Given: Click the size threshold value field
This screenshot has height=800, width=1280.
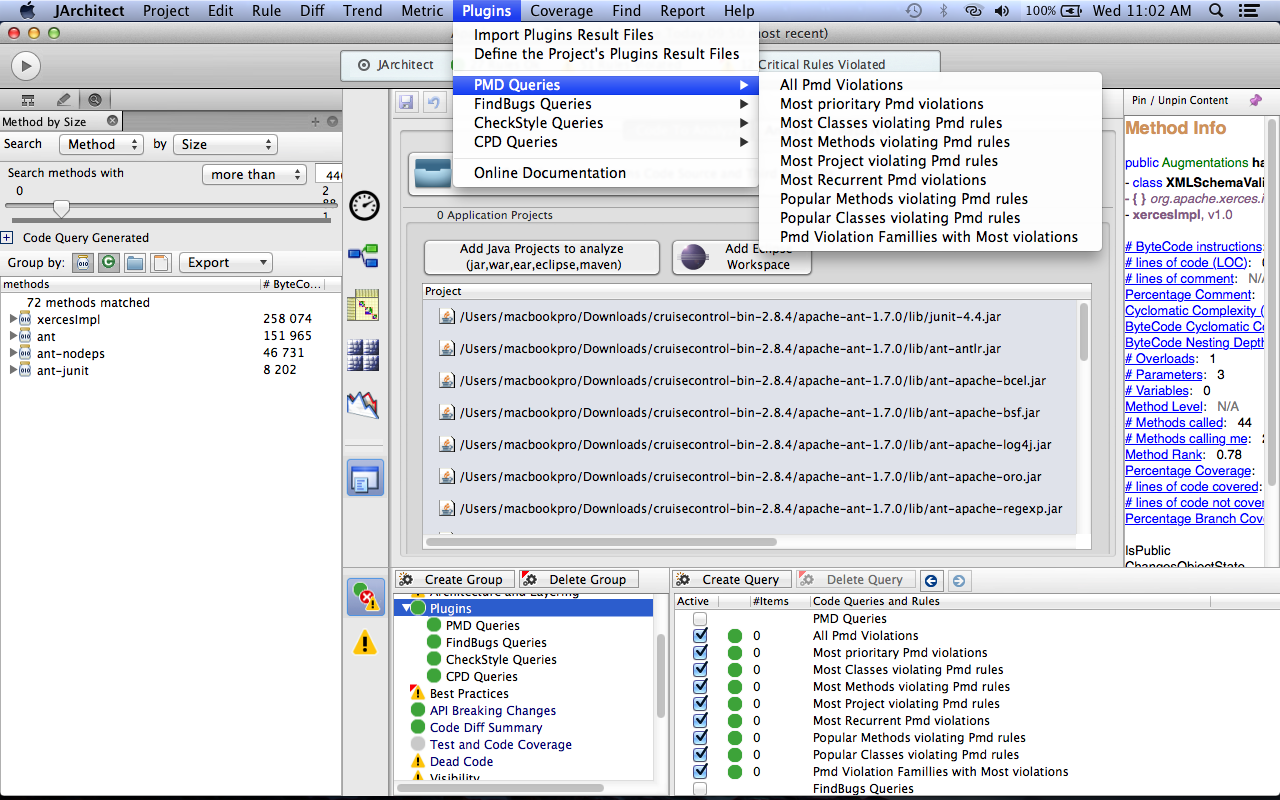Looking at the screenshot, I should pyautogui.click(x=329, y=174).
